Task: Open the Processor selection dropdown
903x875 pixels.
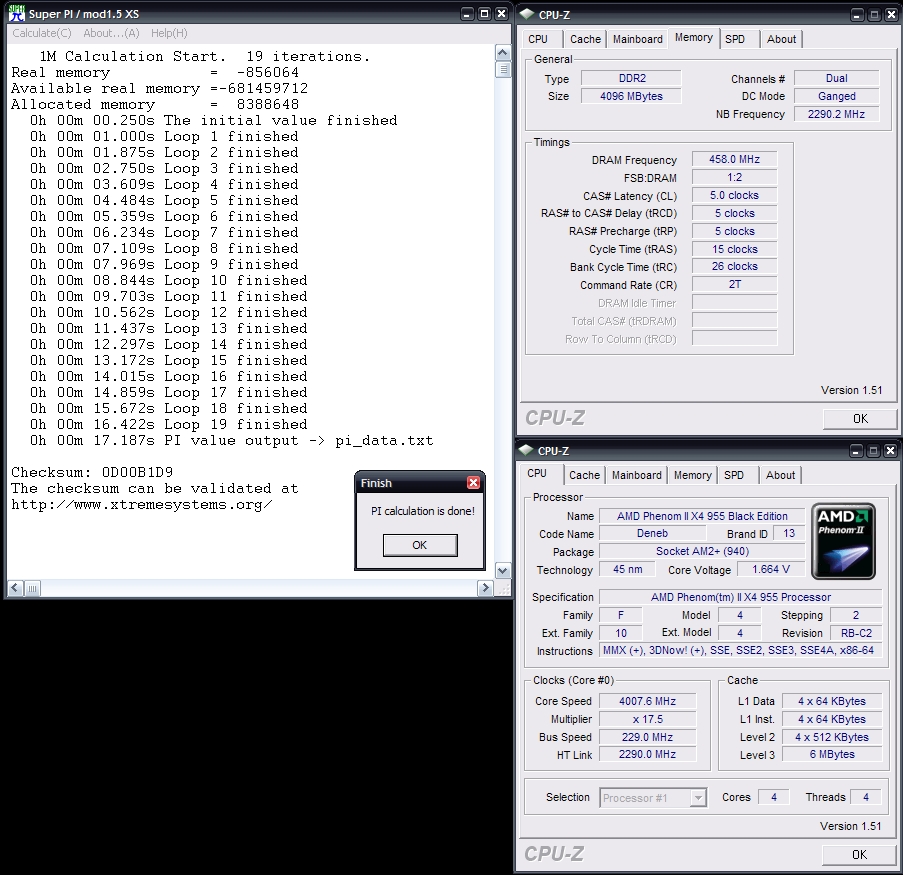Action: [x=698, y=797]
